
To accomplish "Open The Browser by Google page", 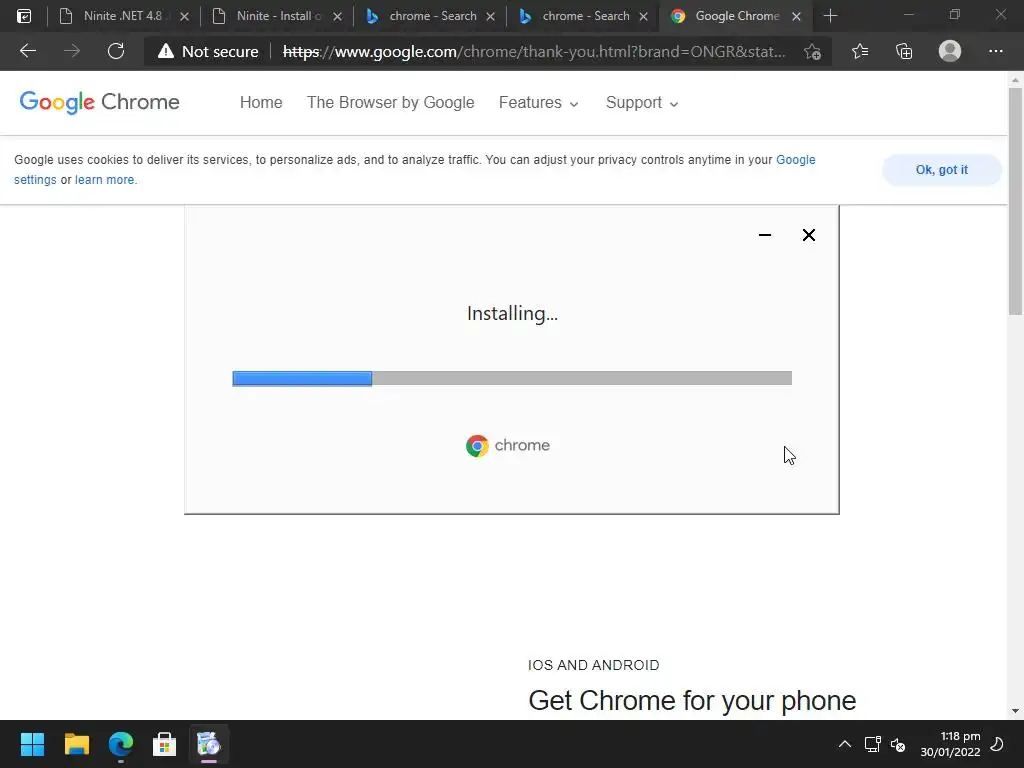I will pos(391,103).
